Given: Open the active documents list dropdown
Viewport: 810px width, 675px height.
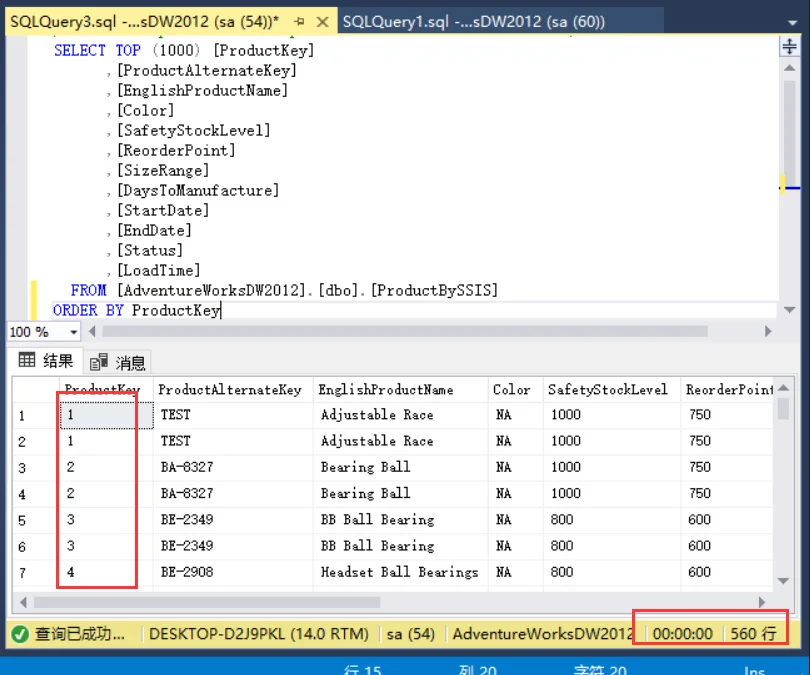Looking at the screenshot, I should click(x=792, y=23).
